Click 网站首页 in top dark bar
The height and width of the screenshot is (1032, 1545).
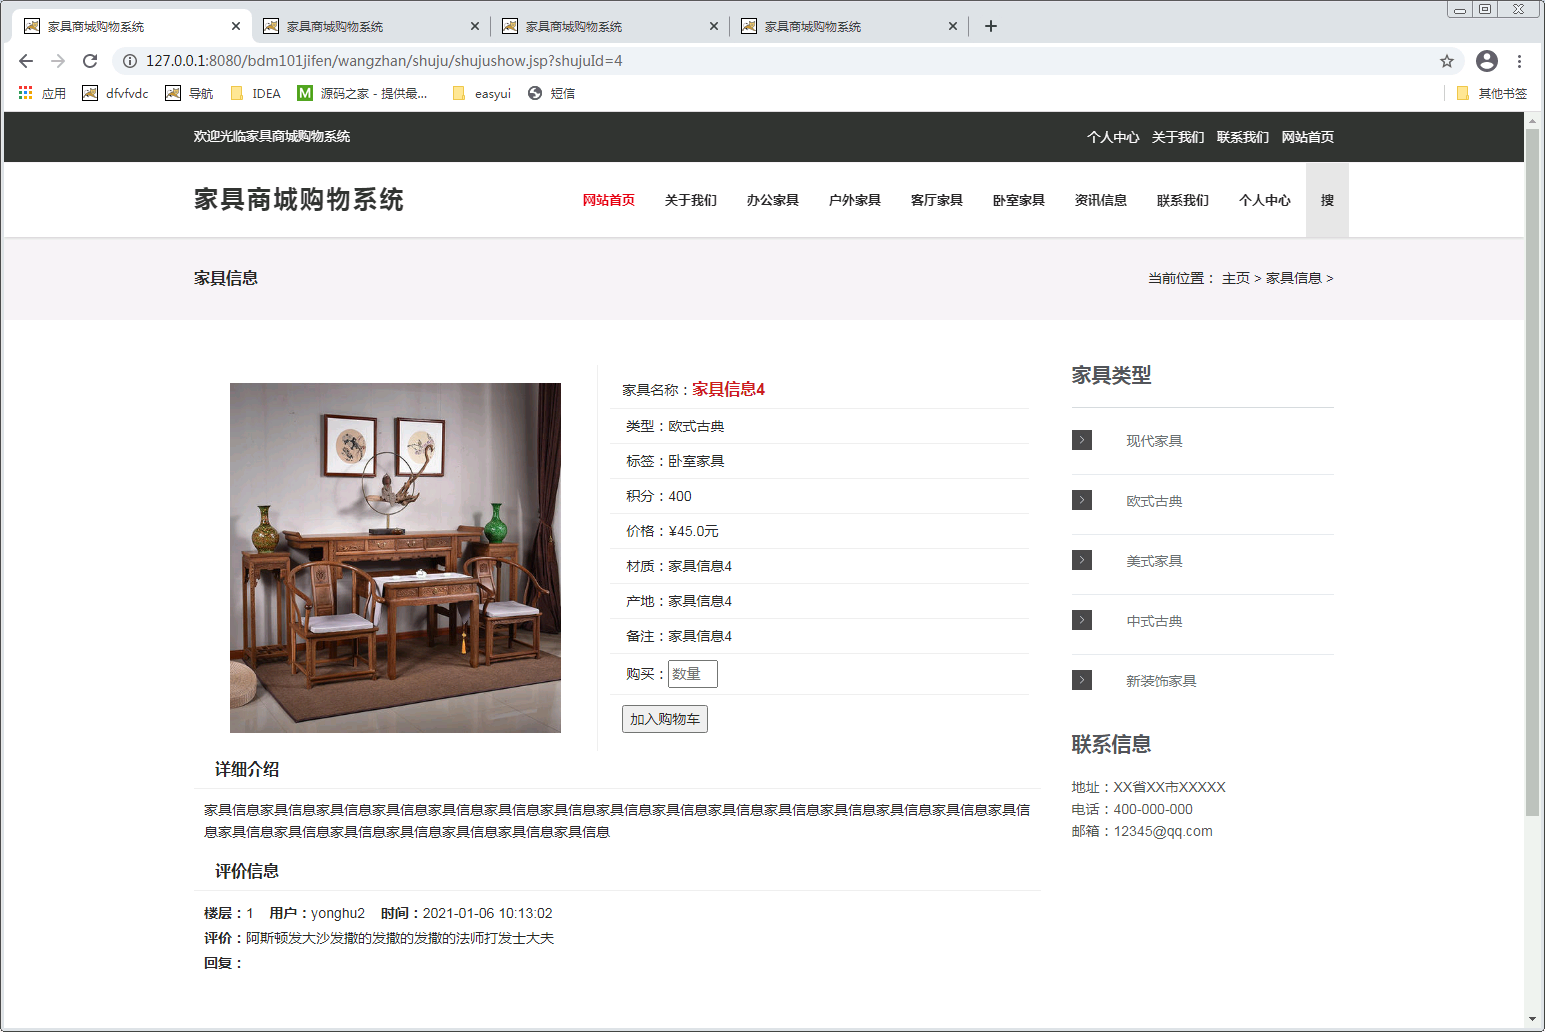pos(1308,137)
